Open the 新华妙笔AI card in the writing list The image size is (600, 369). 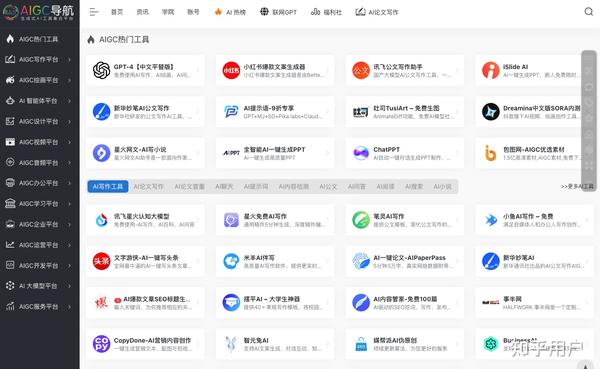(534, 261)
